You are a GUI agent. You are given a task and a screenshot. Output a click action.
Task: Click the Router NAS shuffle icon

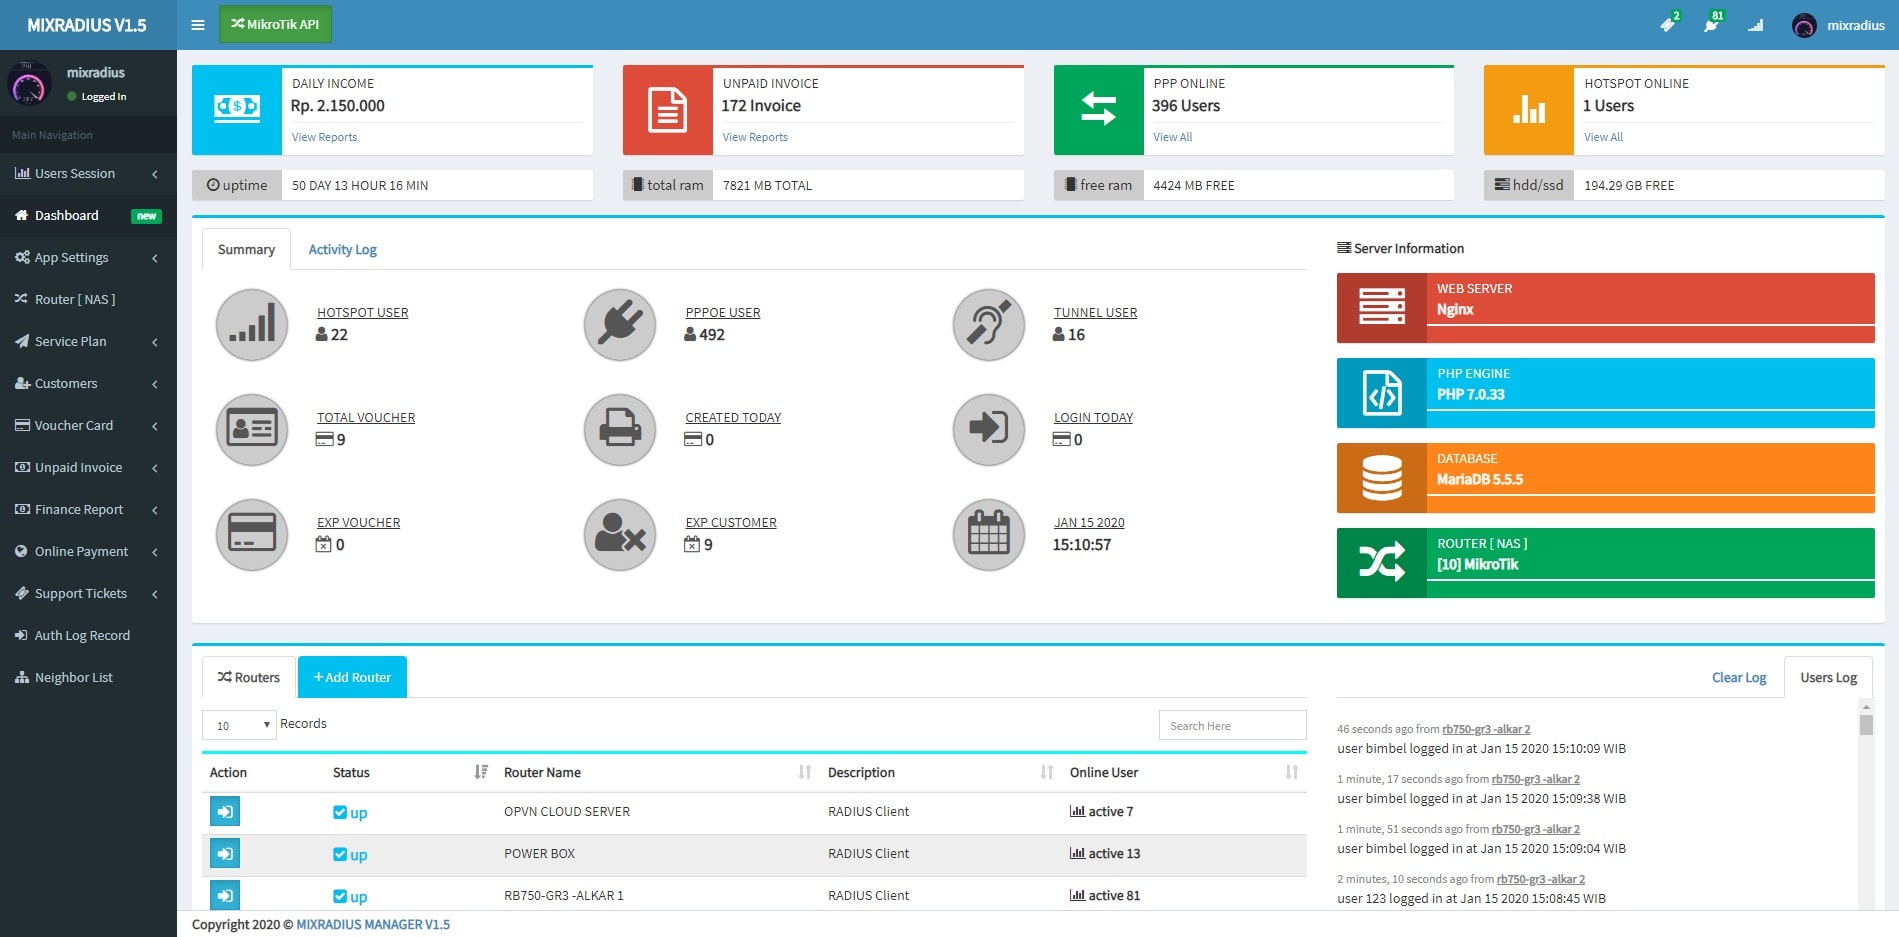[x=1382, y=562]
